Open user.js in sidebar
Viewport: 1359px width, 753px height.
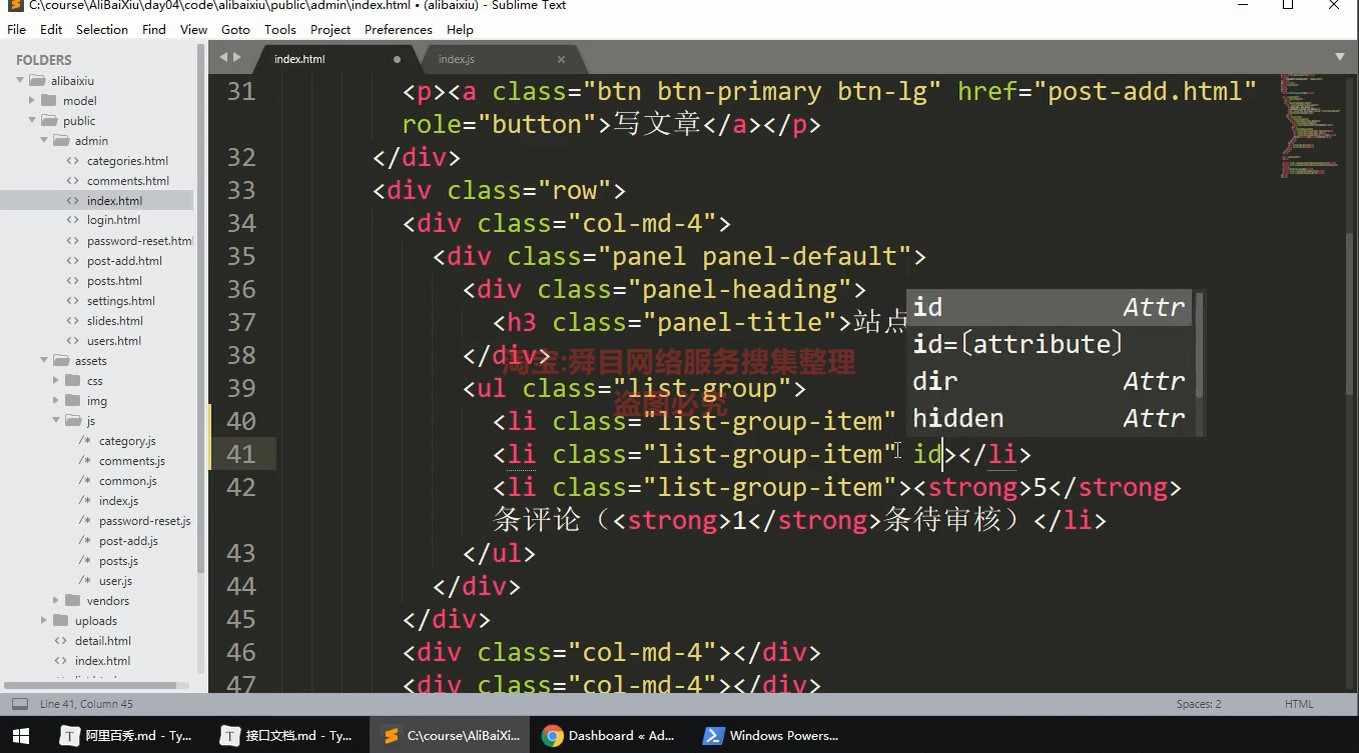pyautogui.click(x=115, y=581)
